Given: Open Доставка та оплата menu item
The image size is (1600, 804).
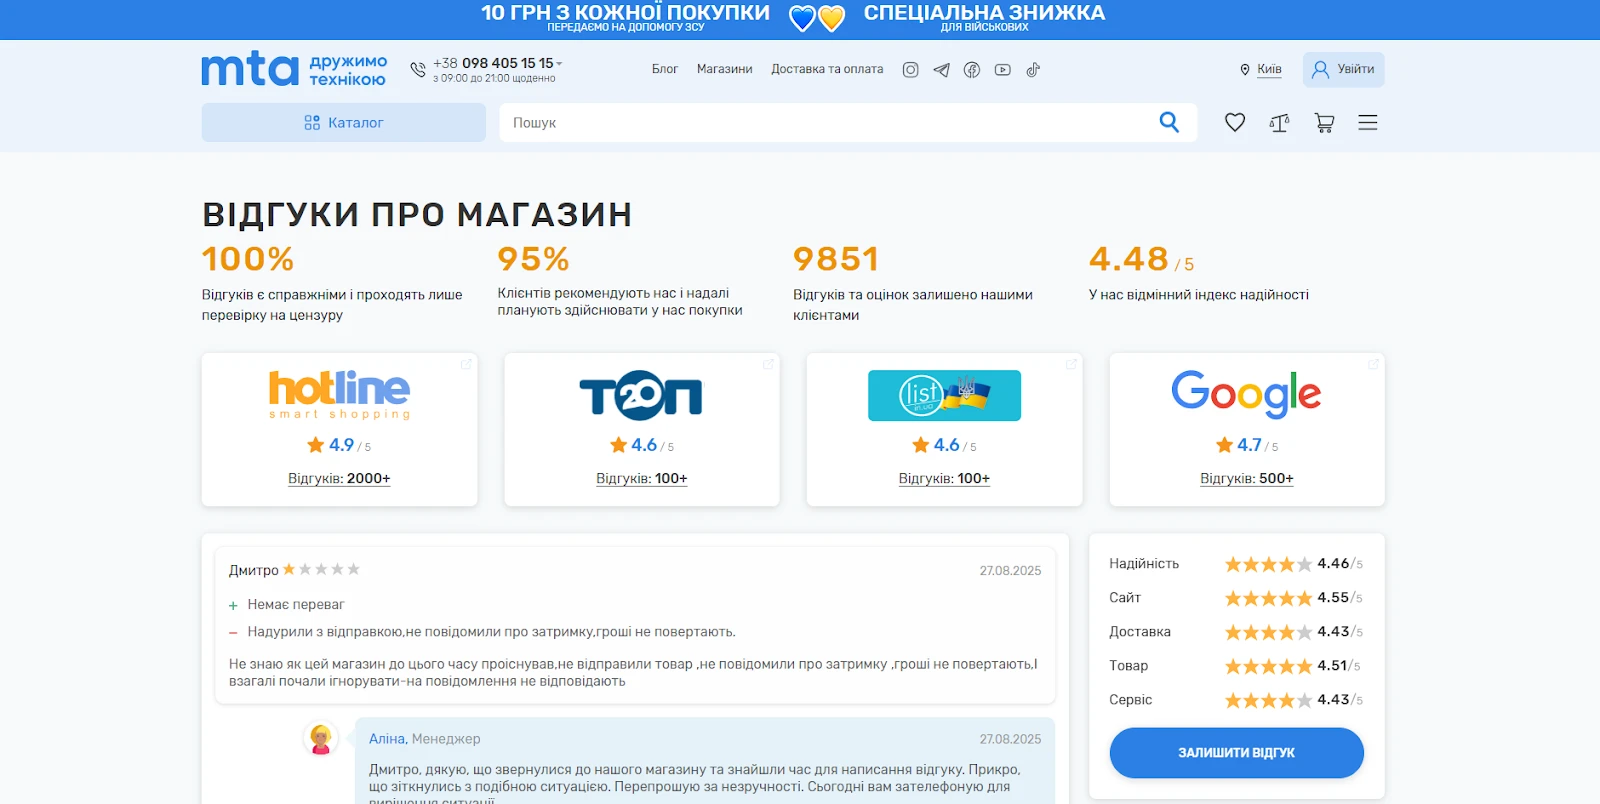Looking at the screenshot, I should point(827,69).
